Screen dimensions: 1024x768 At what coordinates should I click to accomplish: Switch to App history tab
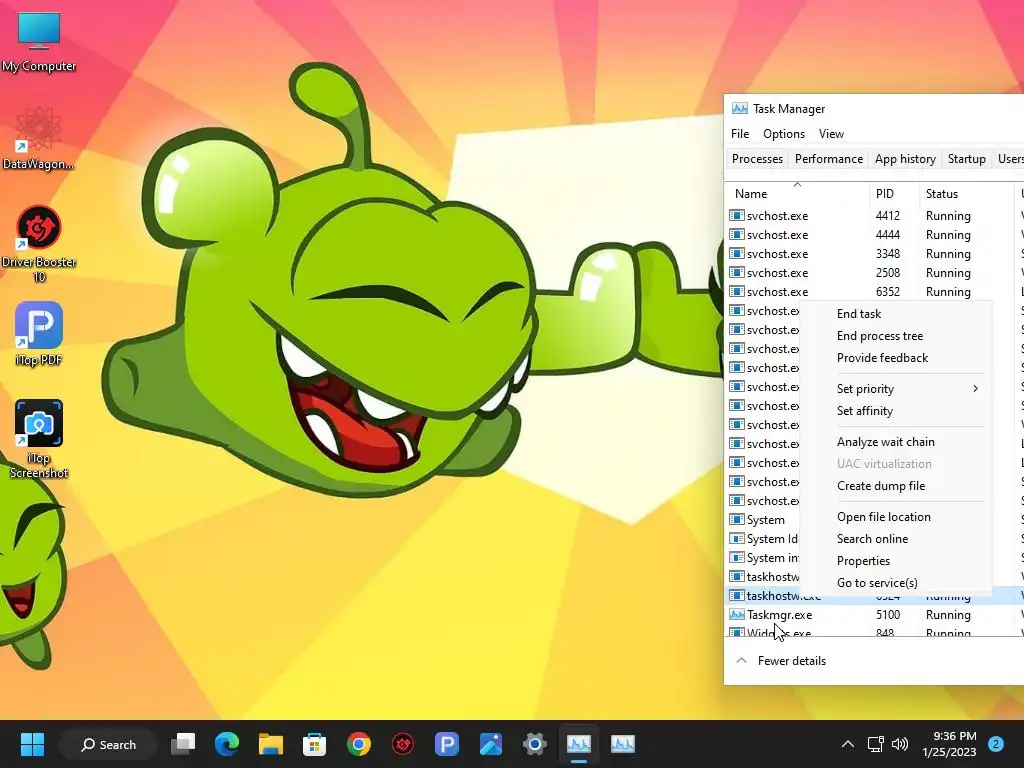coord(905,159)
